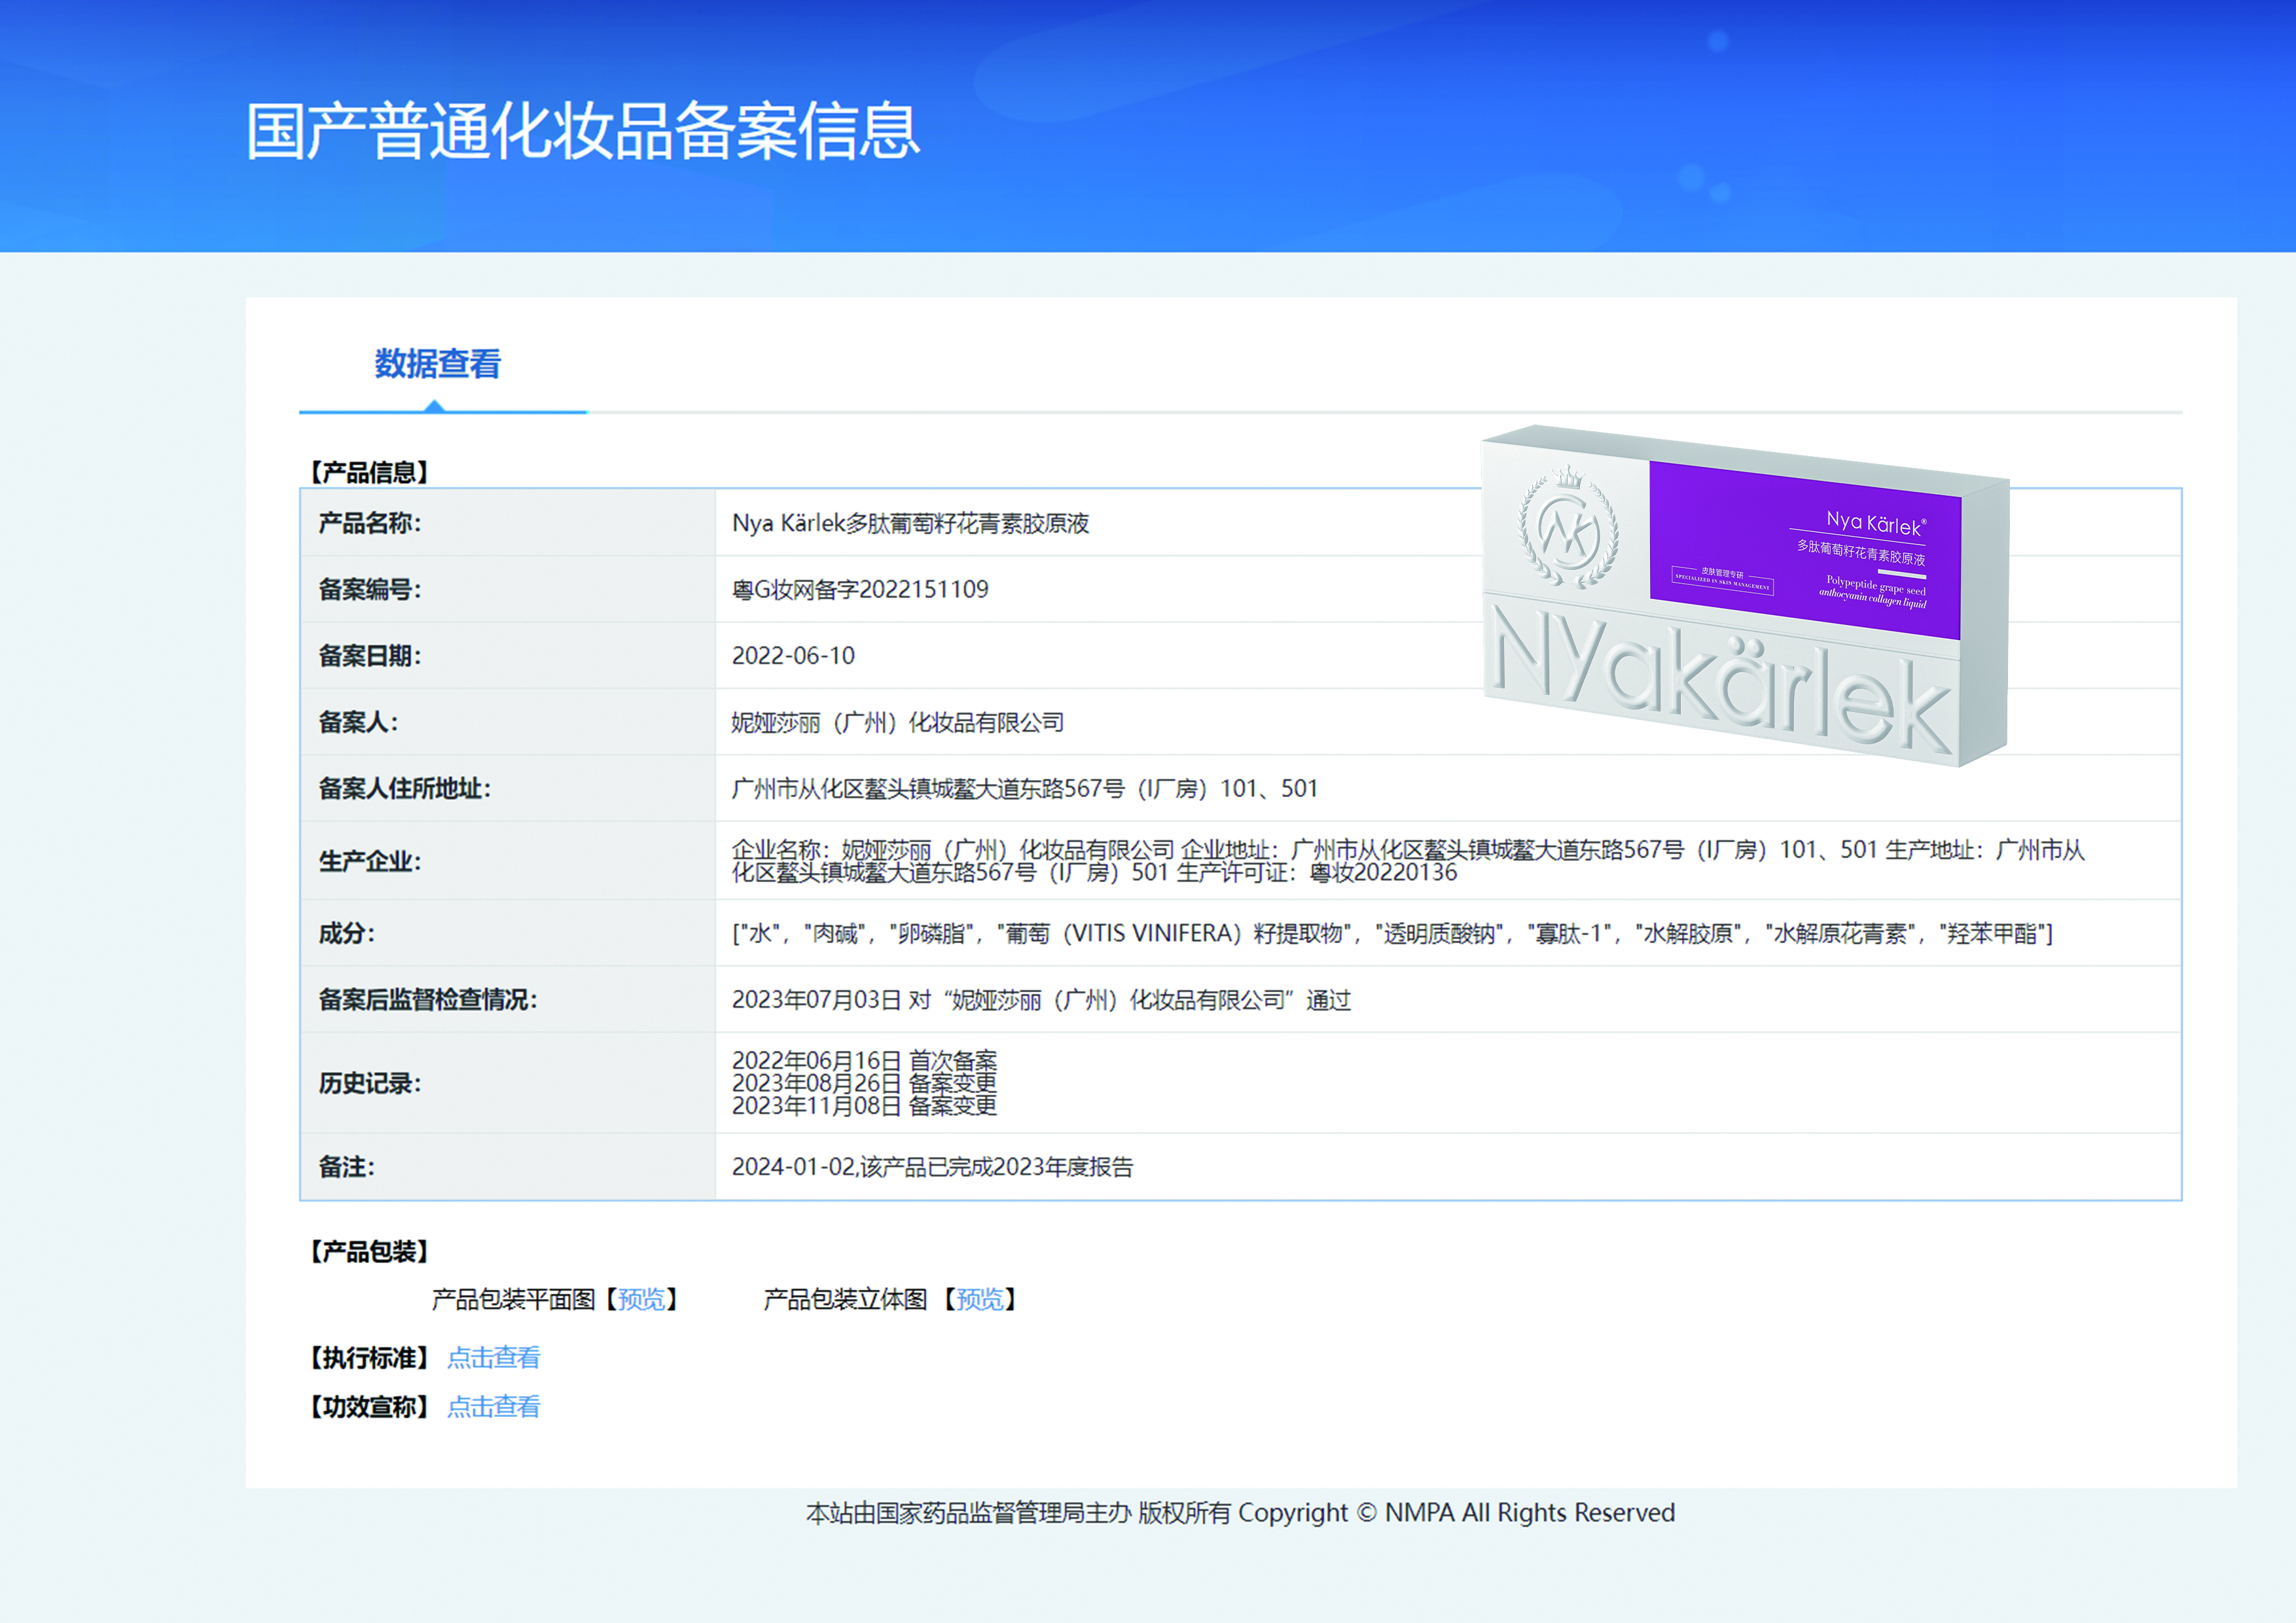Click the remark 2024-01-02 annual report text
The image size is (2296, 1623).
pos(932,1167)
